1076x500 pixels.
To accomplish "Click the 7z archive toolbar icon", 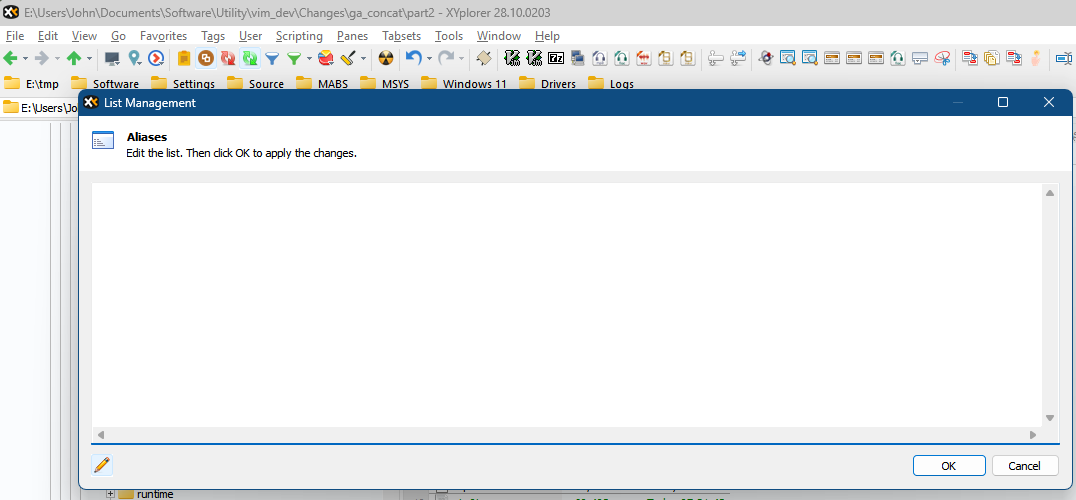I will point(556,59).
